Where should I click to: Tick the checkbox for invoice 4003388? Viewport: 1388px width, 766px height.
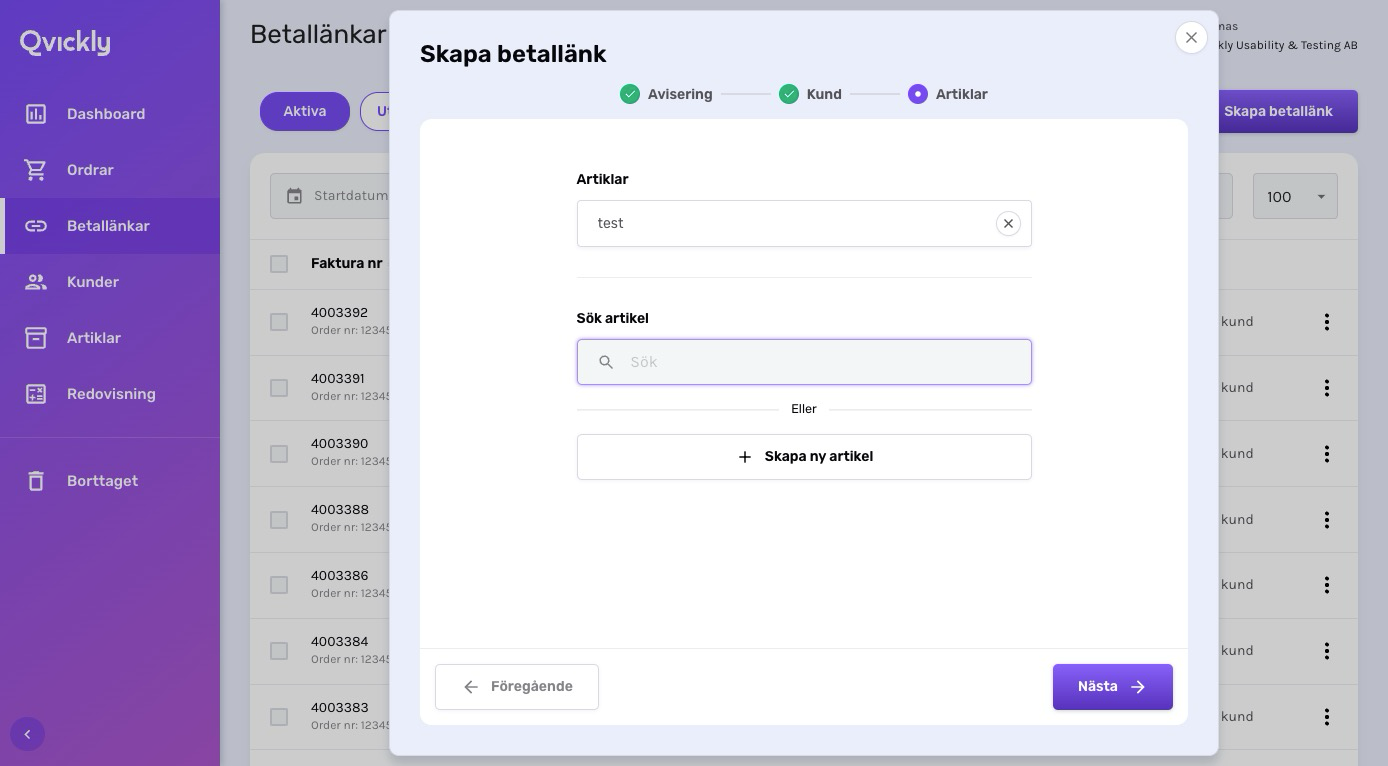click(279, 520)
